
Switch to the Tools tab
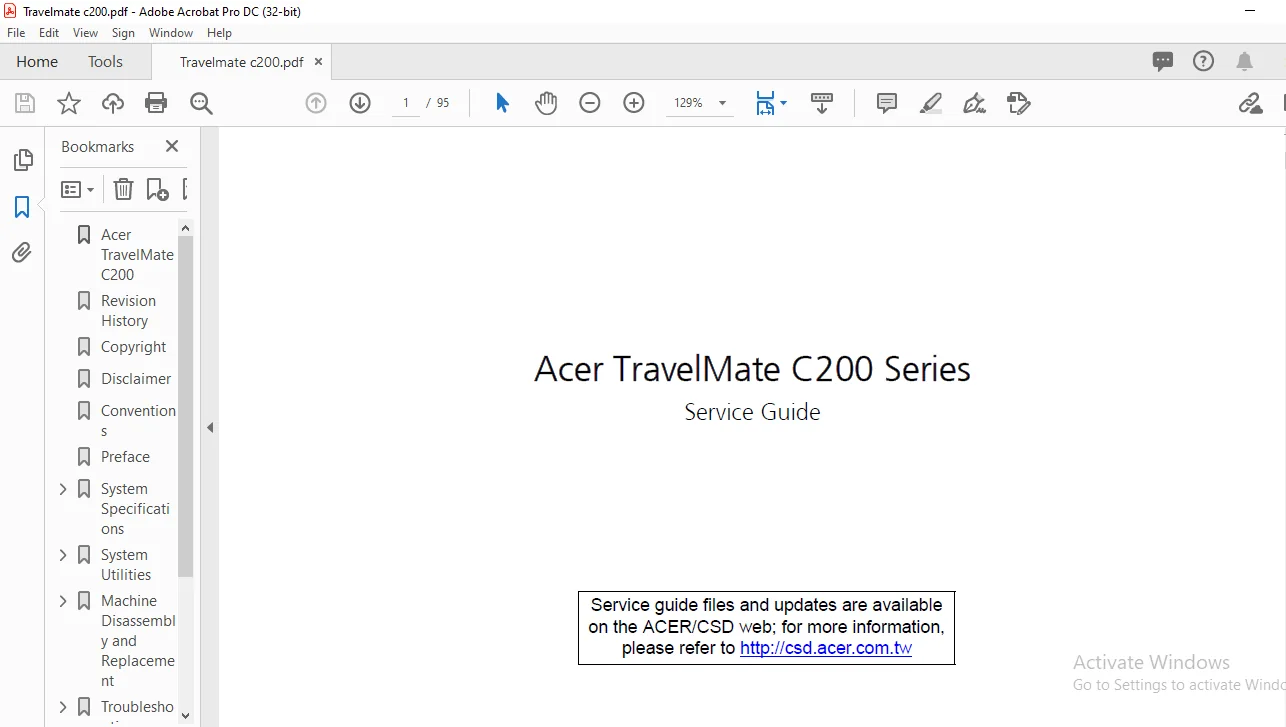[x=105, y=61]
